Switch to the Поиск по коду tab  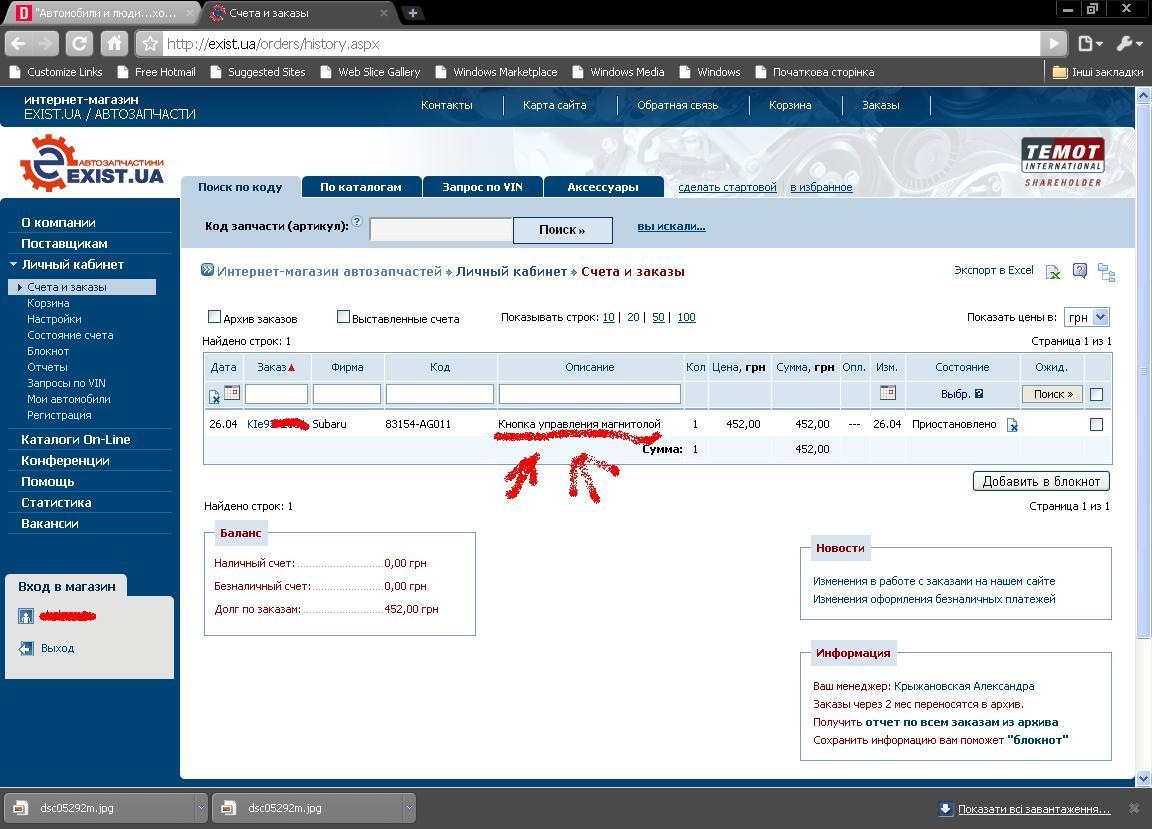point(240,187)
